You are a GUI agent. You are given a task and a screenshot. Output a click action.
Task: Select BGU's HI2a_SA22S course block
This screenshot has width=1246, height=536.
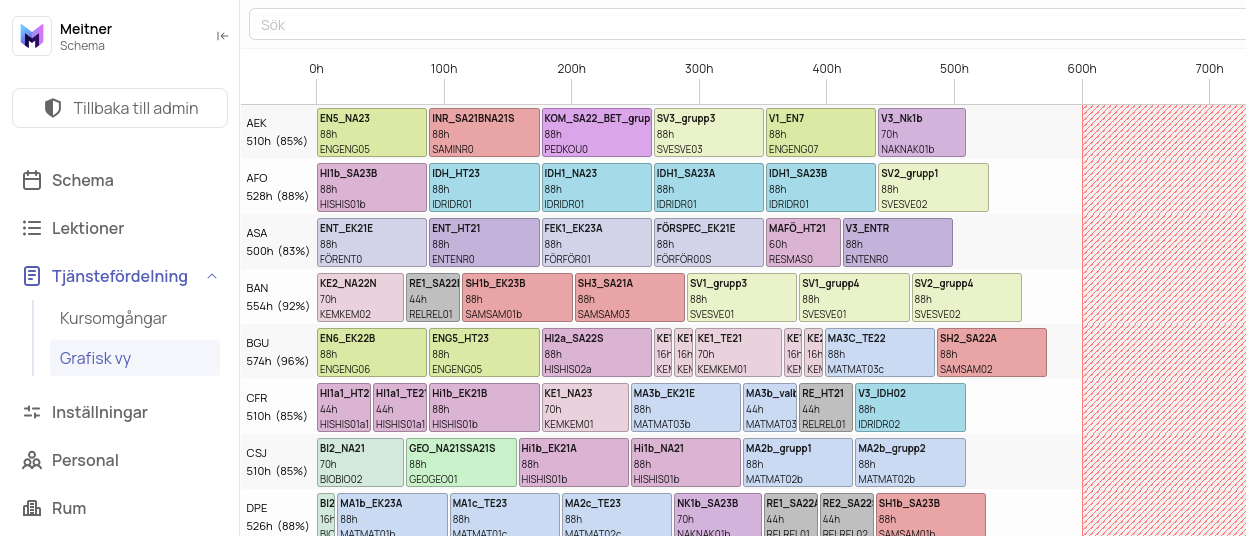point(597,353)
